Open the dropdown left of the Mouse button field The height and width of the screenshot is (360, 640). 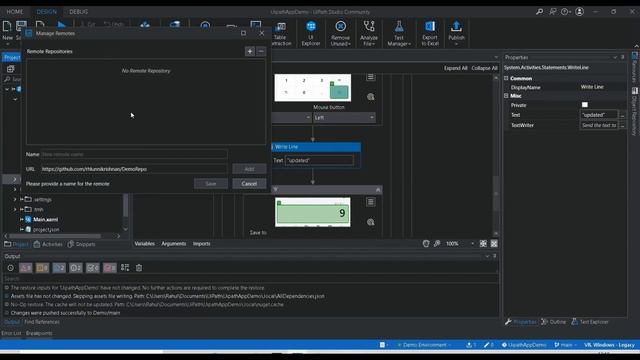click(x=292, y=118)
